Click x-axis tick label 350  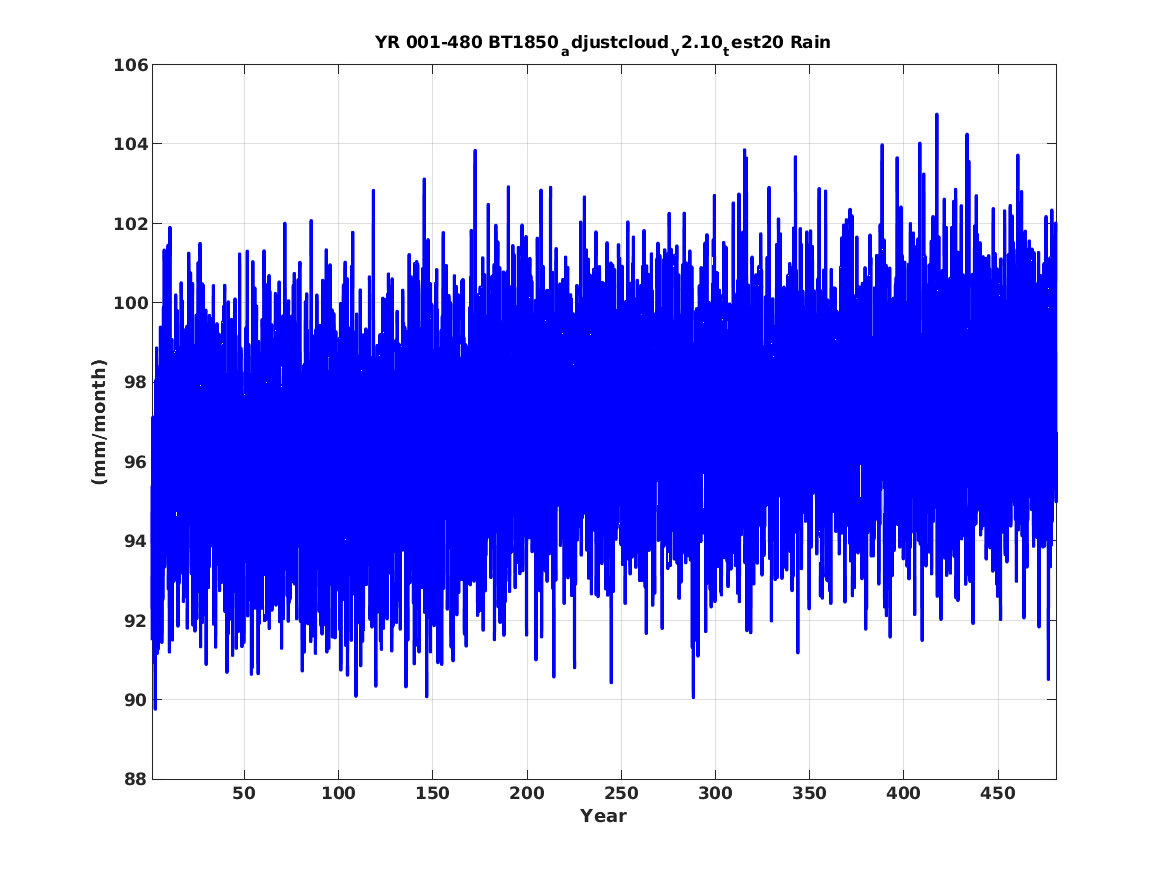(809, 793)
